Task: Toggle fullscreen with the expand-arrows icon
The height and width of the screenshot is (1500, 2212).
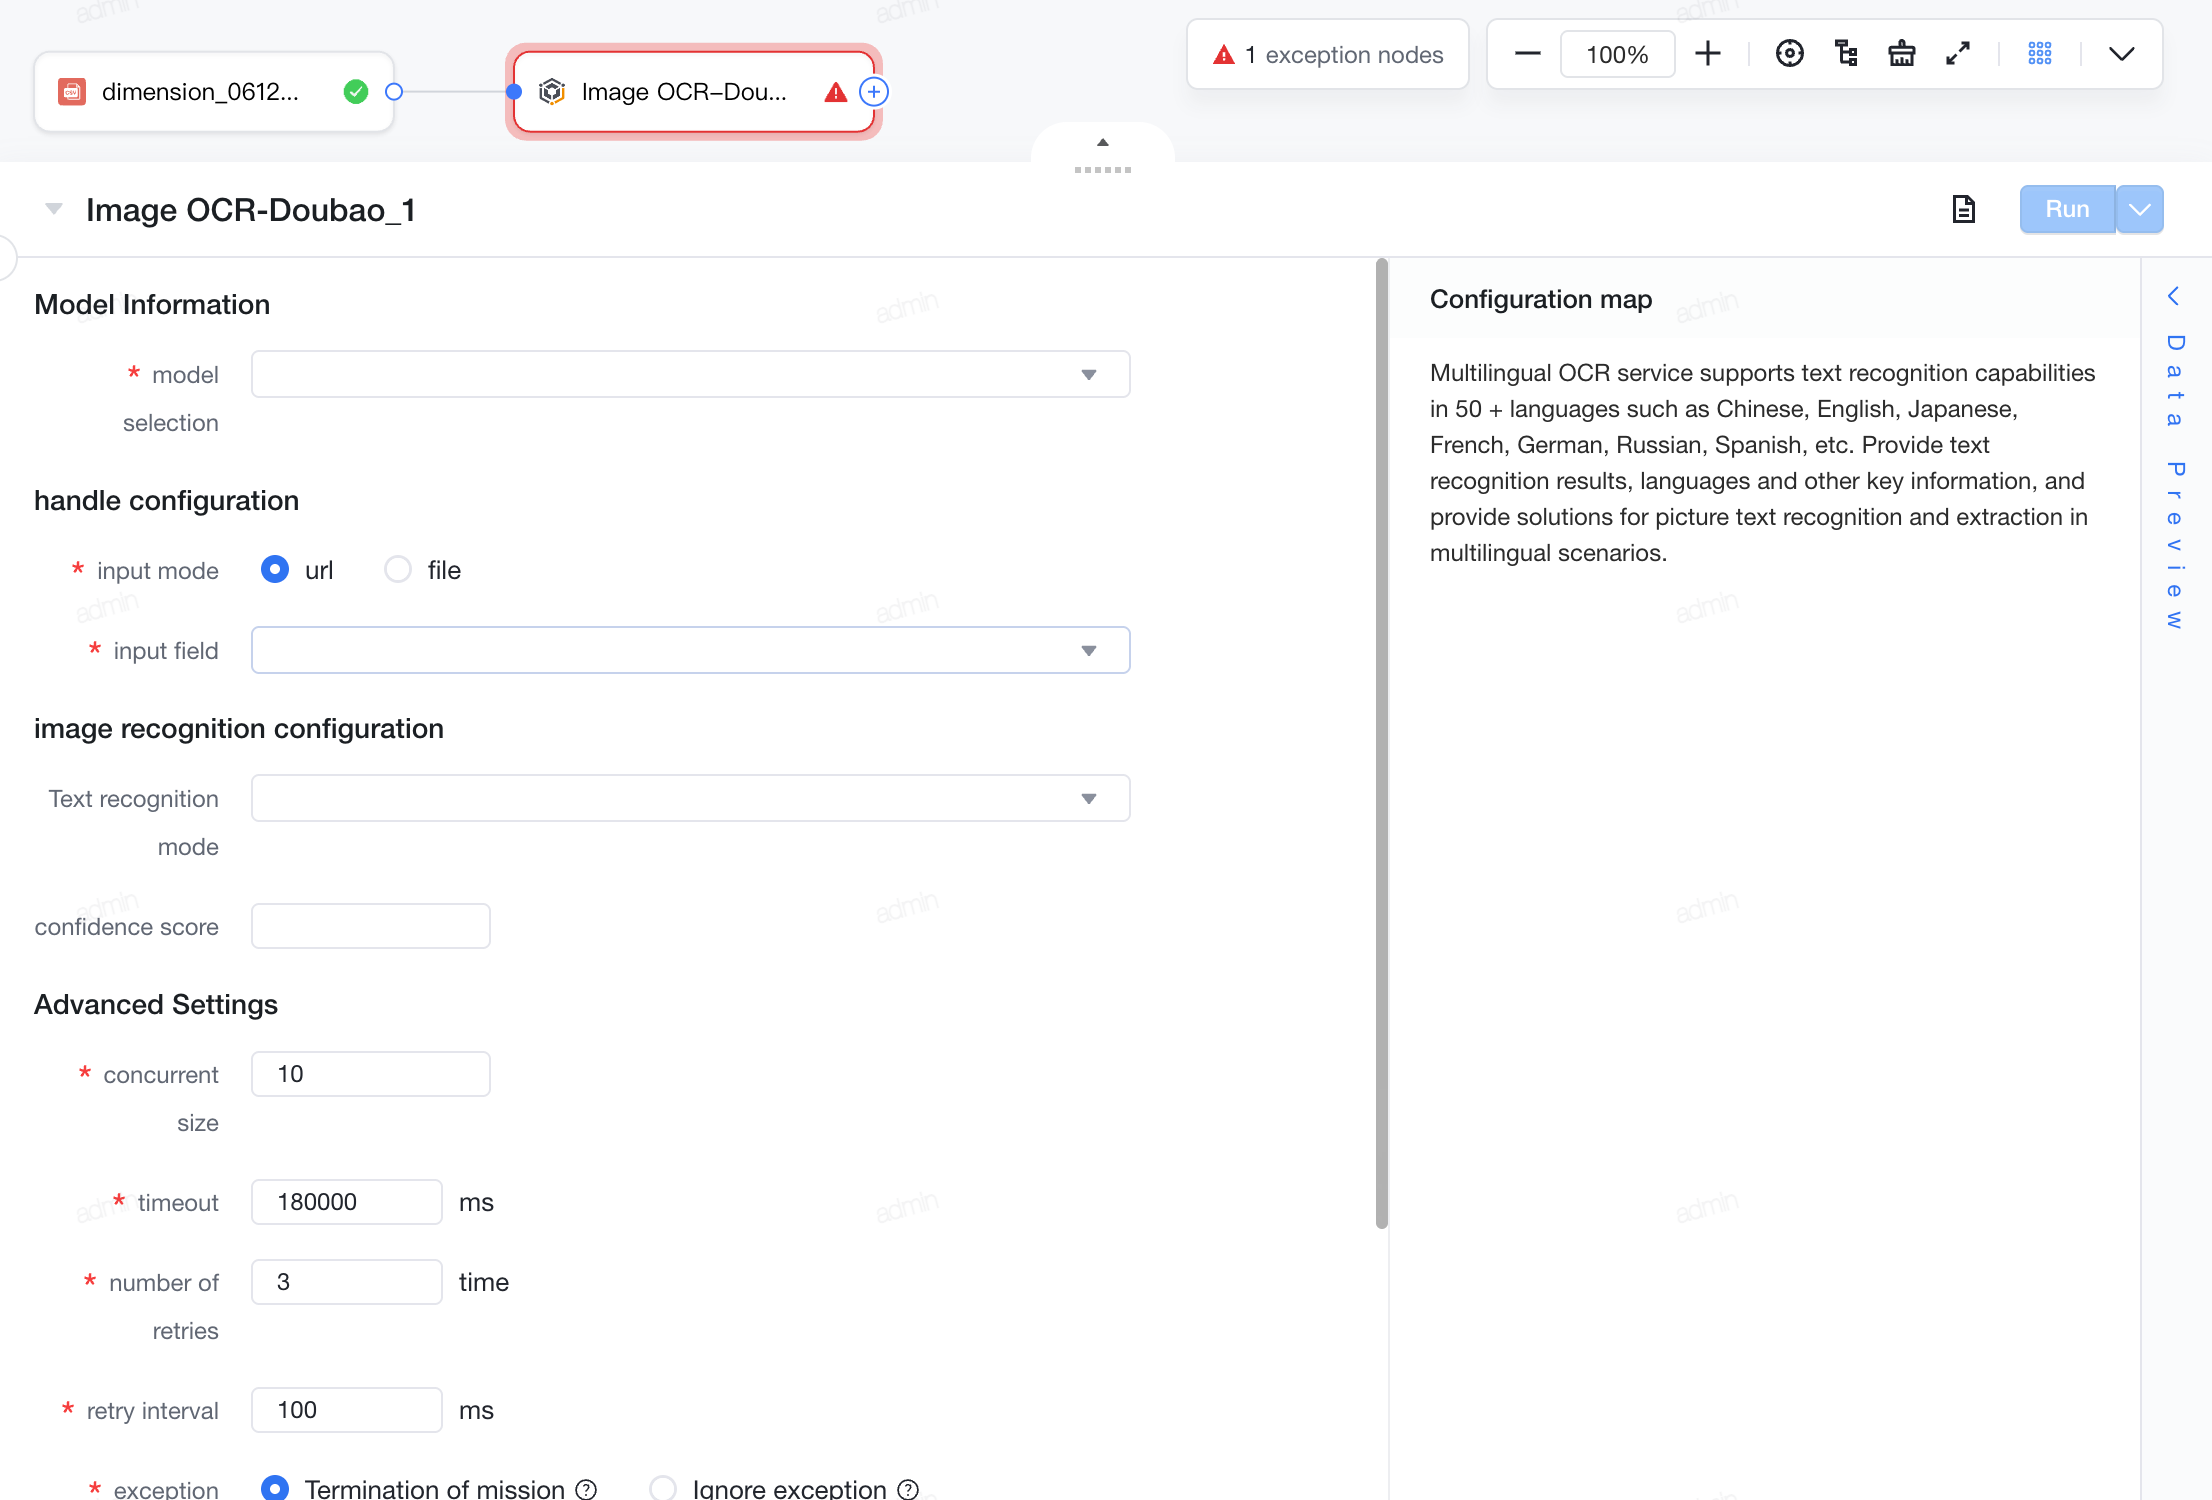Action: [1958, 54]
